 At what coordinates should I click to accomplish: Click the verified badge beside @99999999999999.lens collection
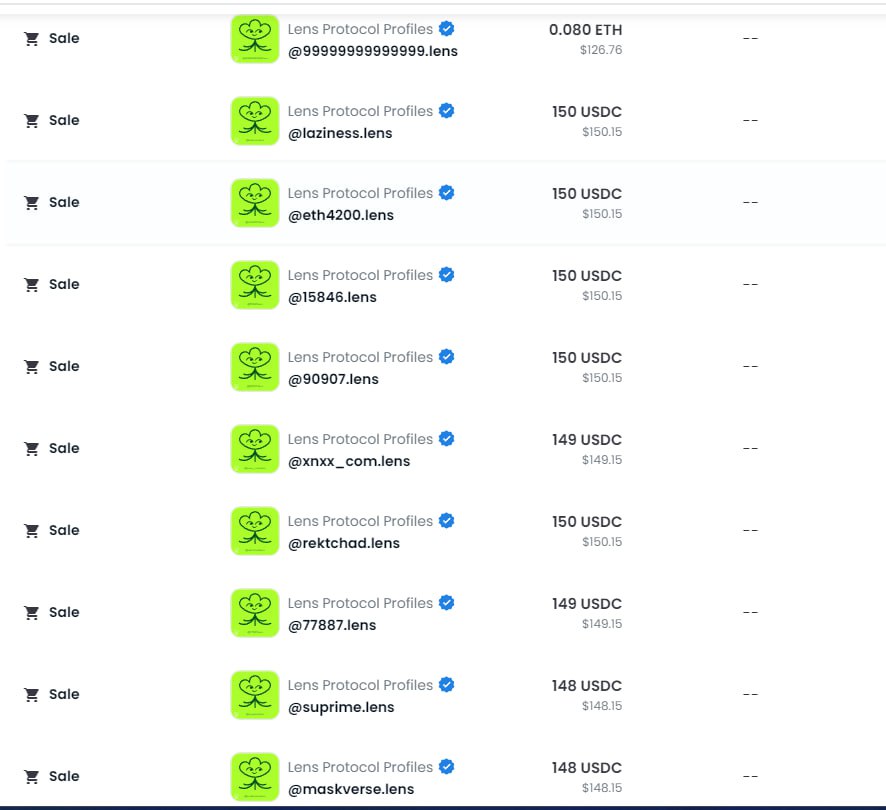tap(446, 28)
